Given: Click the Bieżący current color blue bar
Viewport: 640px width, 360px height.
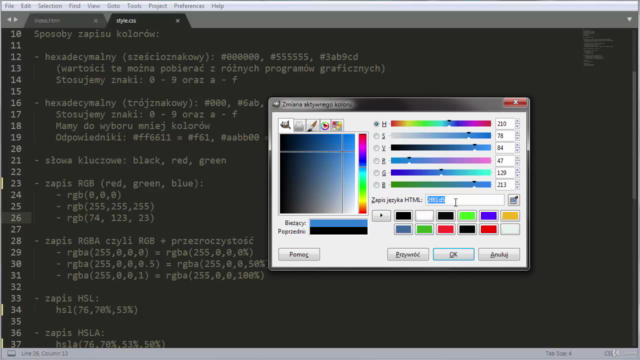Looking at the screenshot, I should click(x=338, y=223).
